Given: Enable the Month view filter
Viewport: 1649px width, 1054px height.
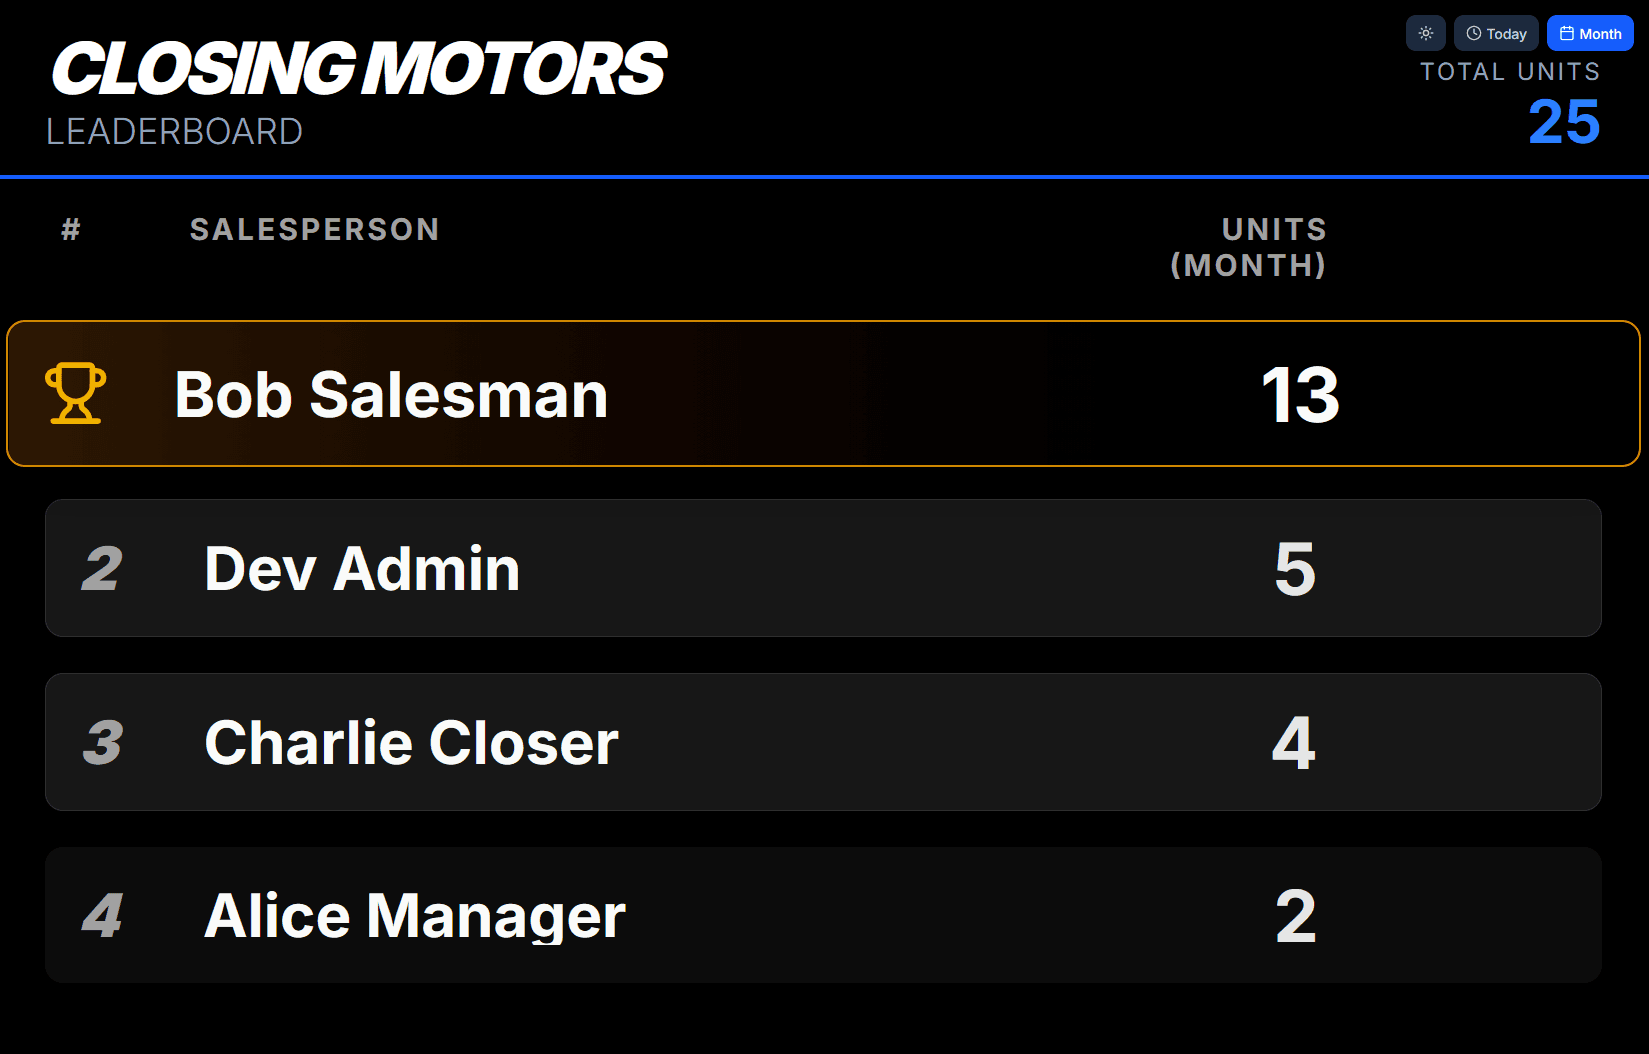Looking at the screenshot, I should pyautogui.click(x=1590, y=33).
